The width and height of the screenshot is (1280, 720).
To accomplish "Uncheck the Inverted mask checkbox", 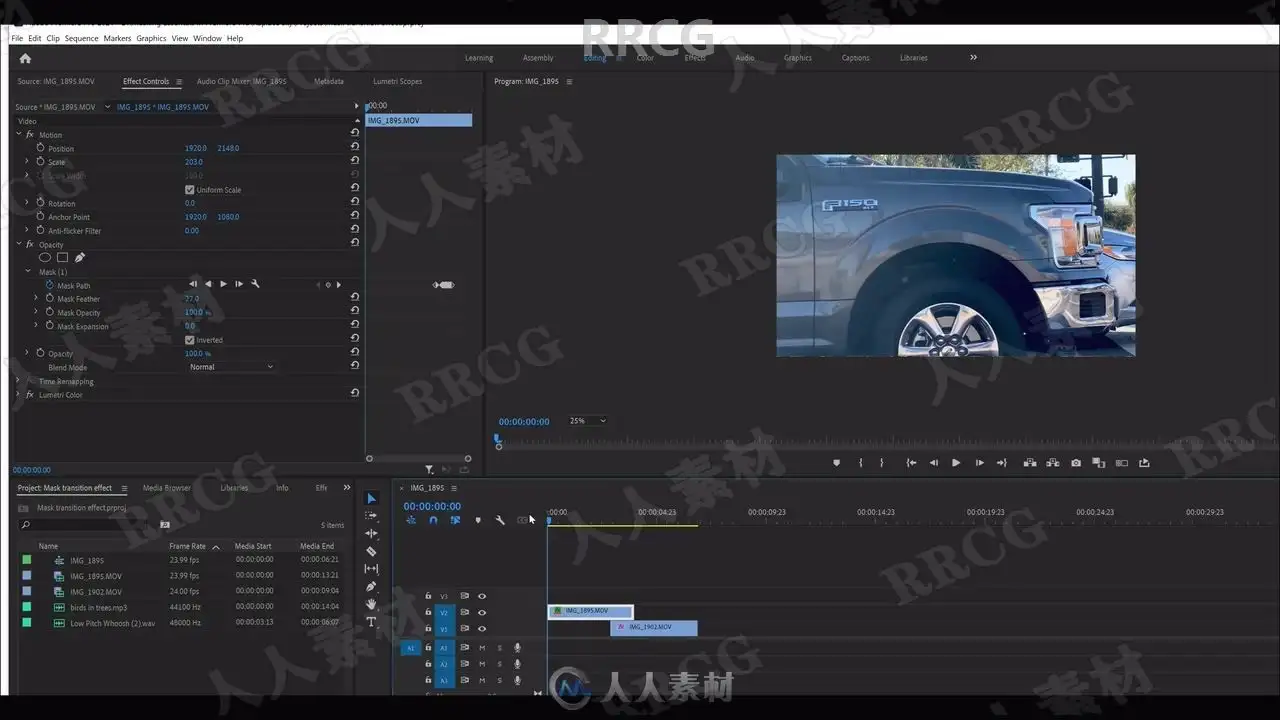I will (x=190, y=340).
